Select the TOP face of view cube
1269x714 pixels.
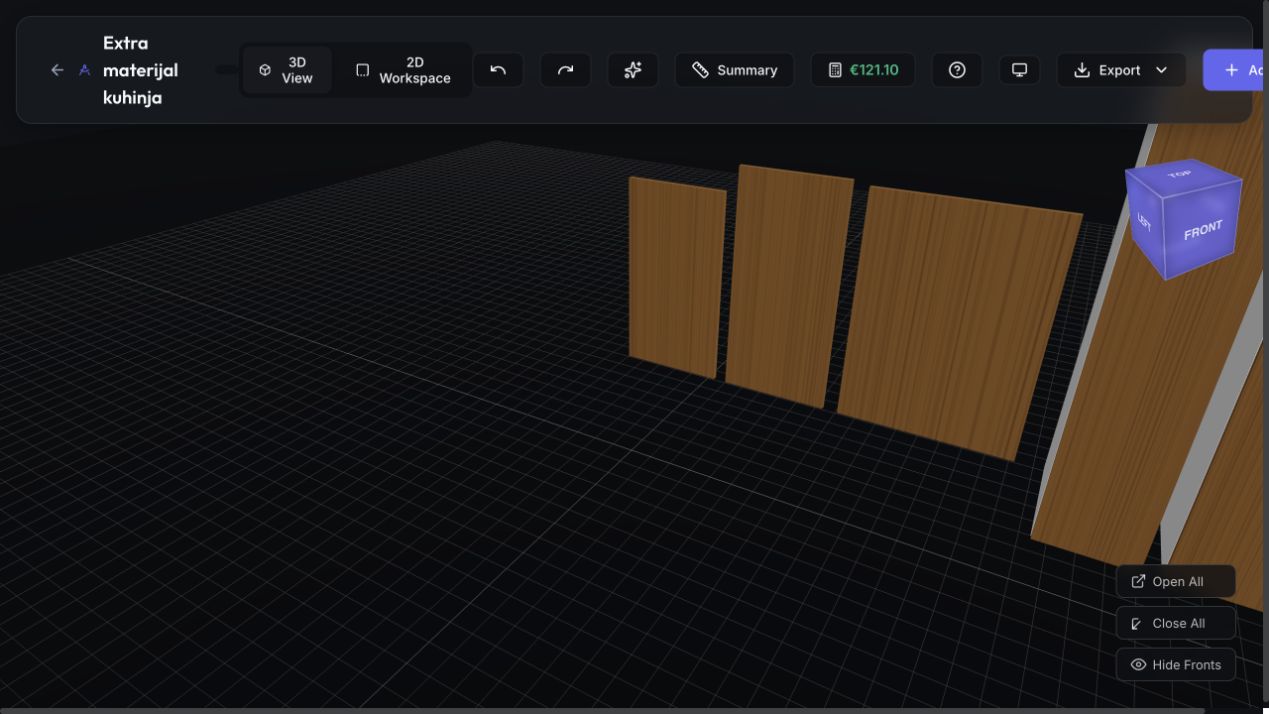[1181, 174]
